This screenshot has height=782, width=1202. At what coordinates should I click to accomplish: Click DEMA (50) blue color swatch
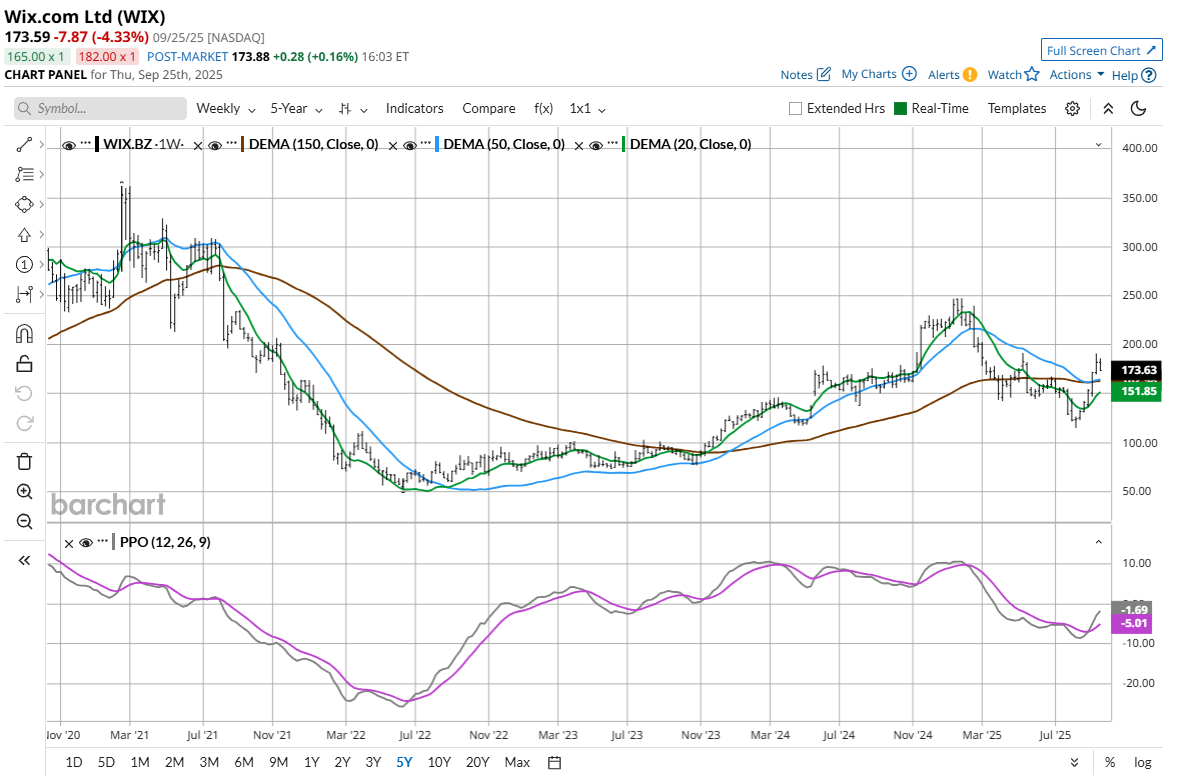[438, 144]
